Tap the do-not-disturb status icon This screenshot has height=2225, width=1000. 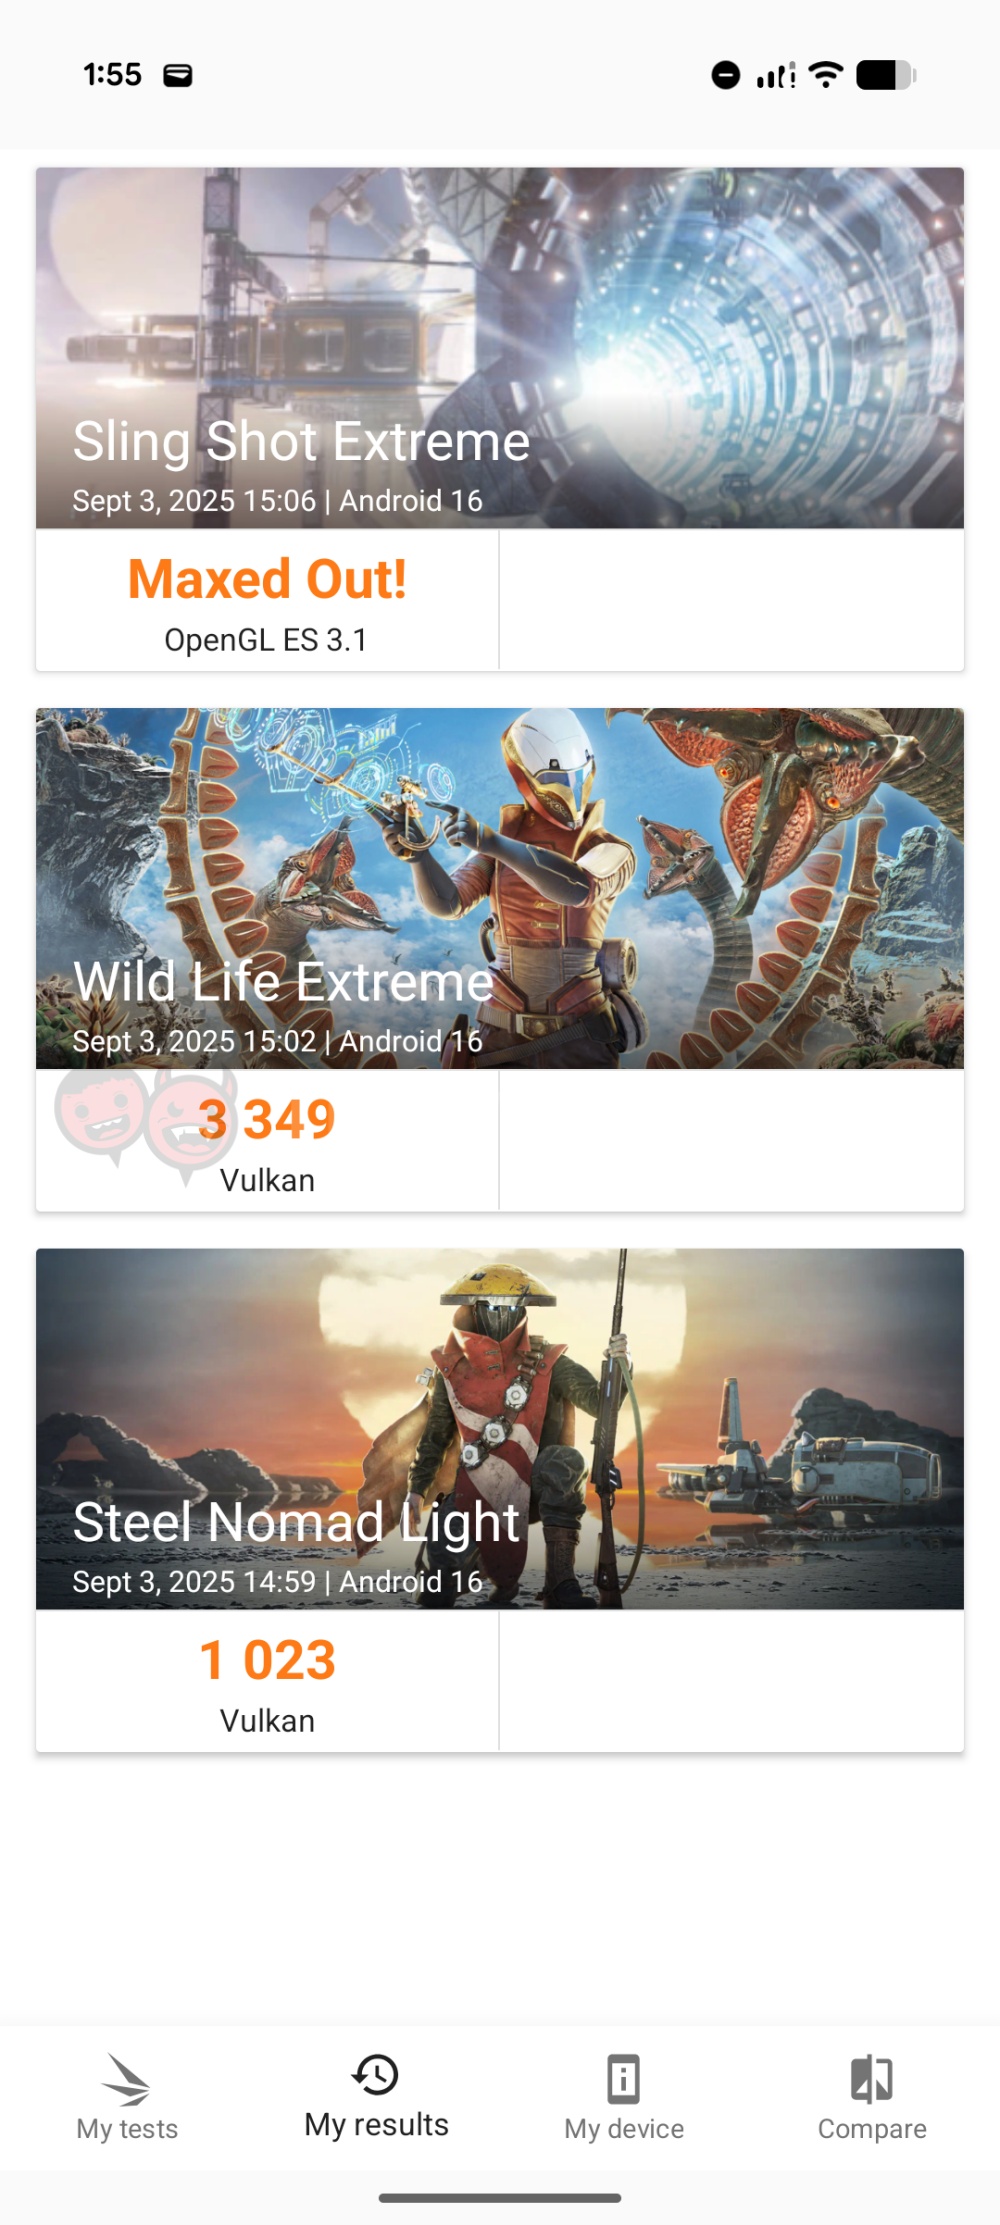pos(726,75)
